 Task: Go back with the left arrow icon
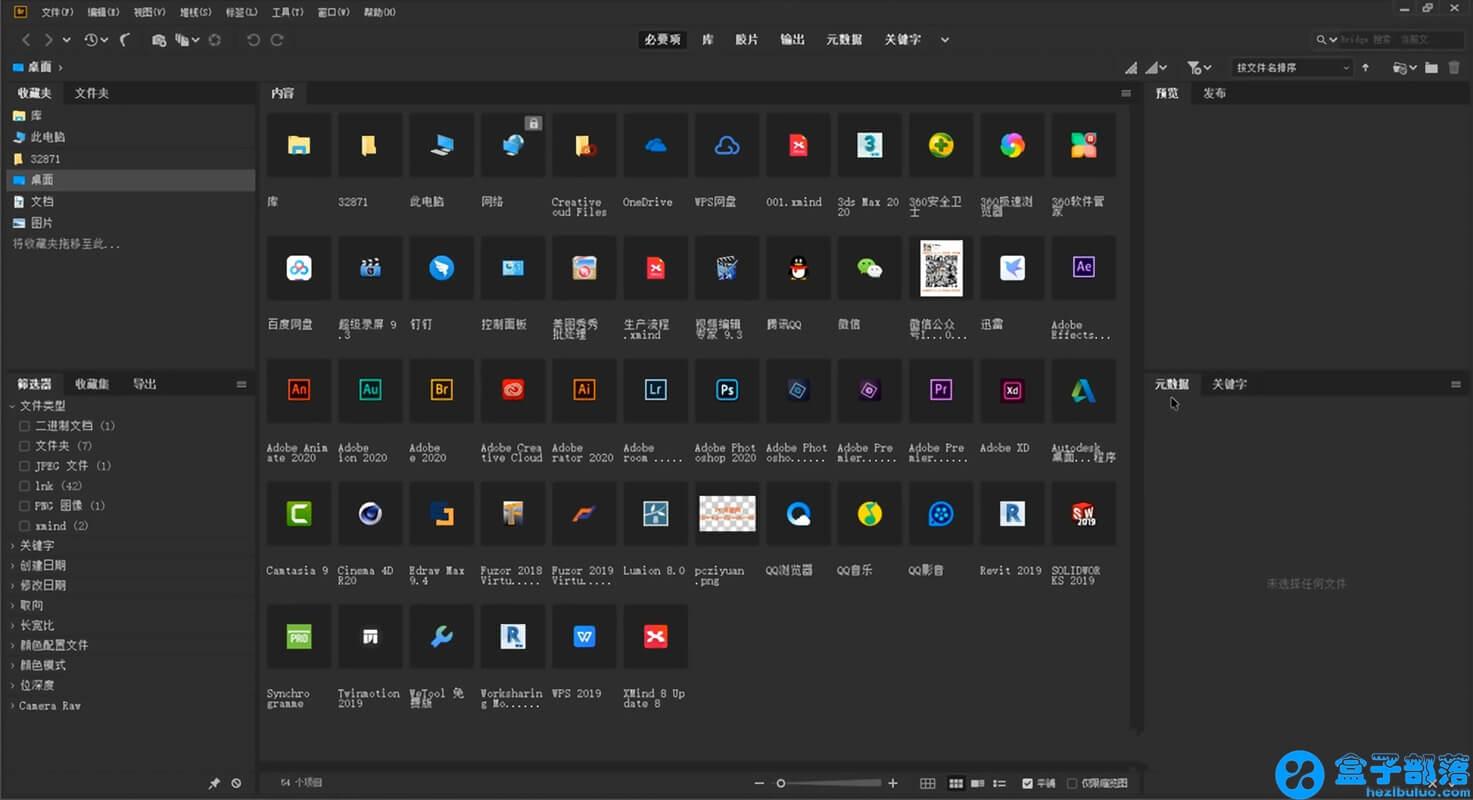click(26, 40)
